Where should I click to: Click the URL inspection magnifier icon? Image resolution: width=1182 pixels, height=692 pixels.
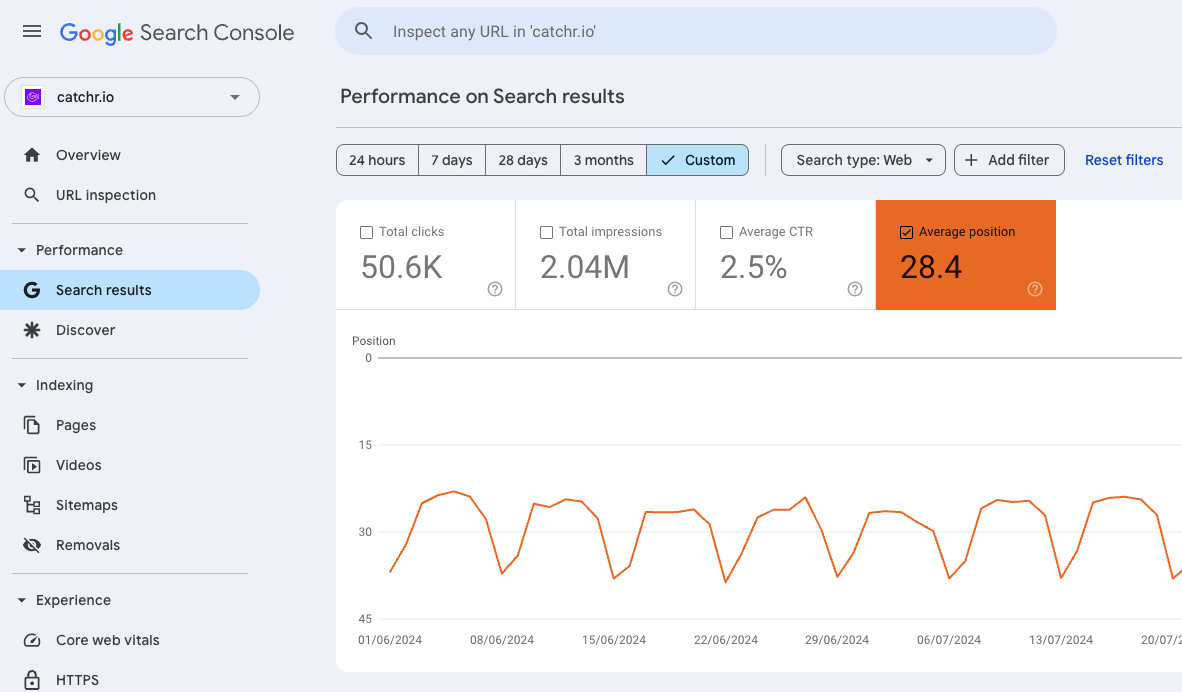click(x=32, y=195)
